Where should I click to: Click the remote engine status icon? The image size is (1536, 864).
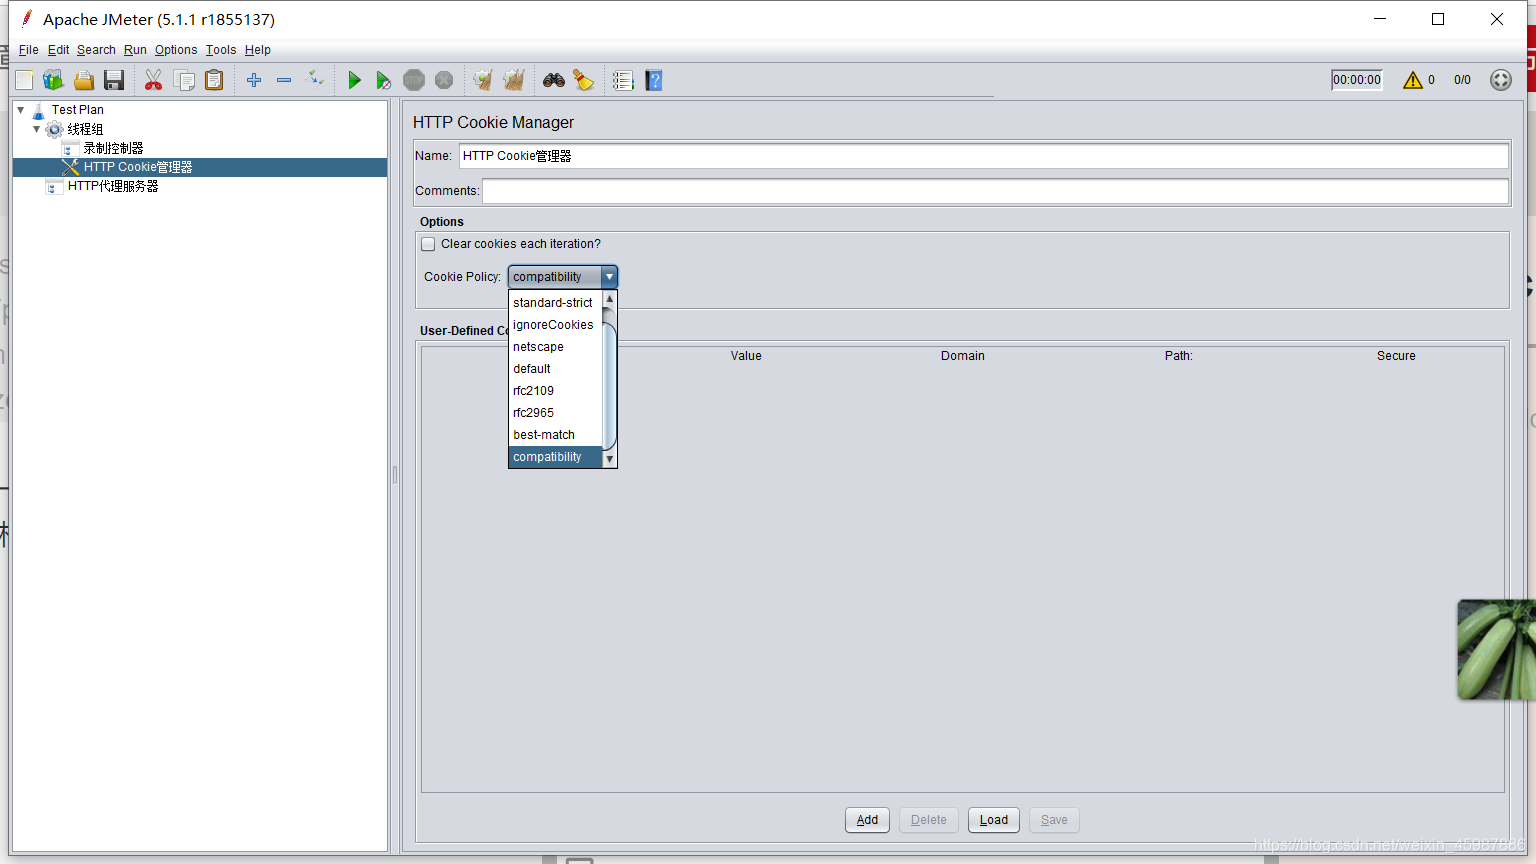(1501, 80)
